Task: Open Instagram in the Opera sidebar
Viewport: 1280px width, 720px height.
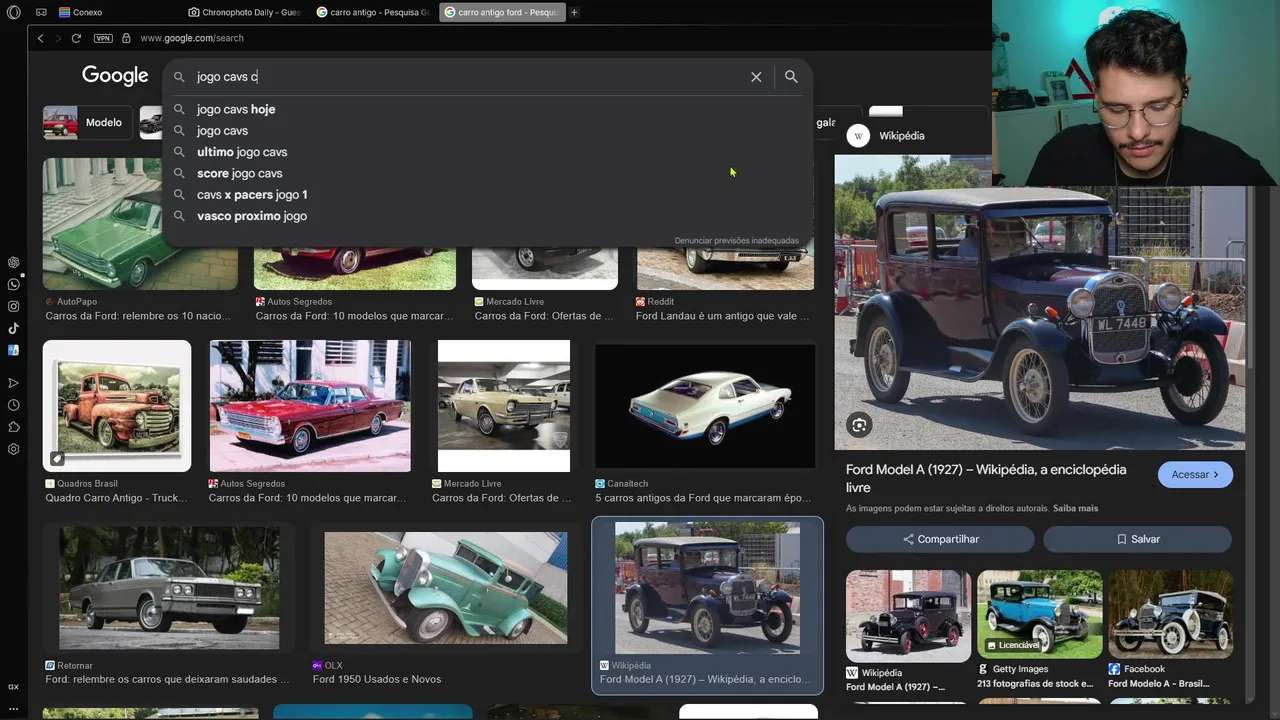Action: [13, 306]
